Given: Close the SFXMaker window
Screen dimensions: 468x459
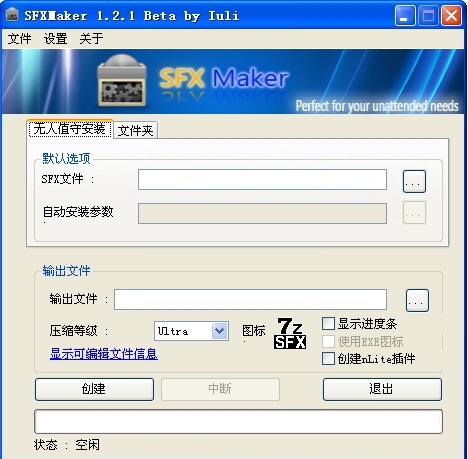Looking at the screenshot, I should (451, 15).
